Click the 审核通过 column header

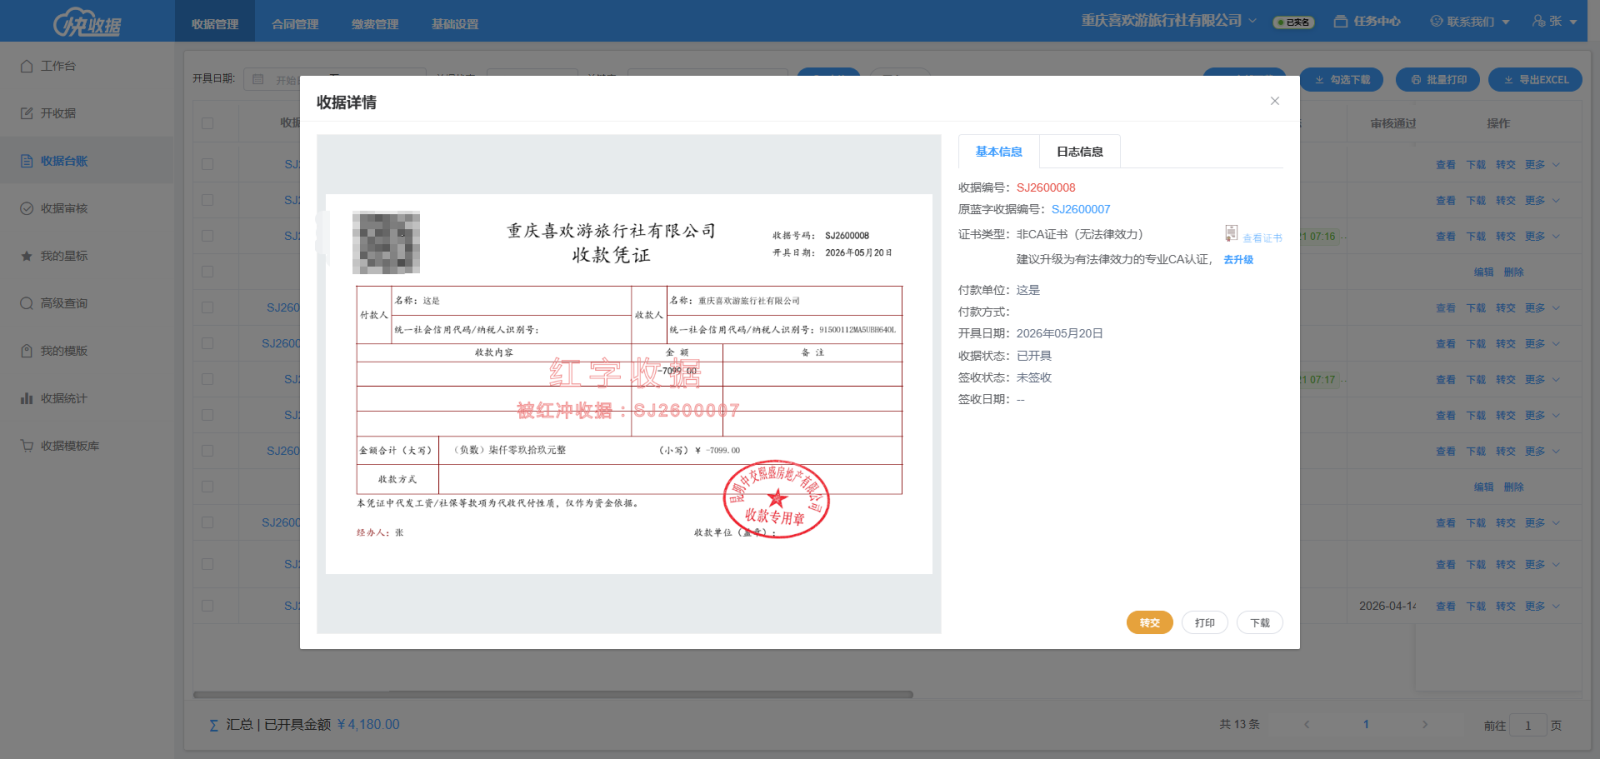[x=1393, y=123]
